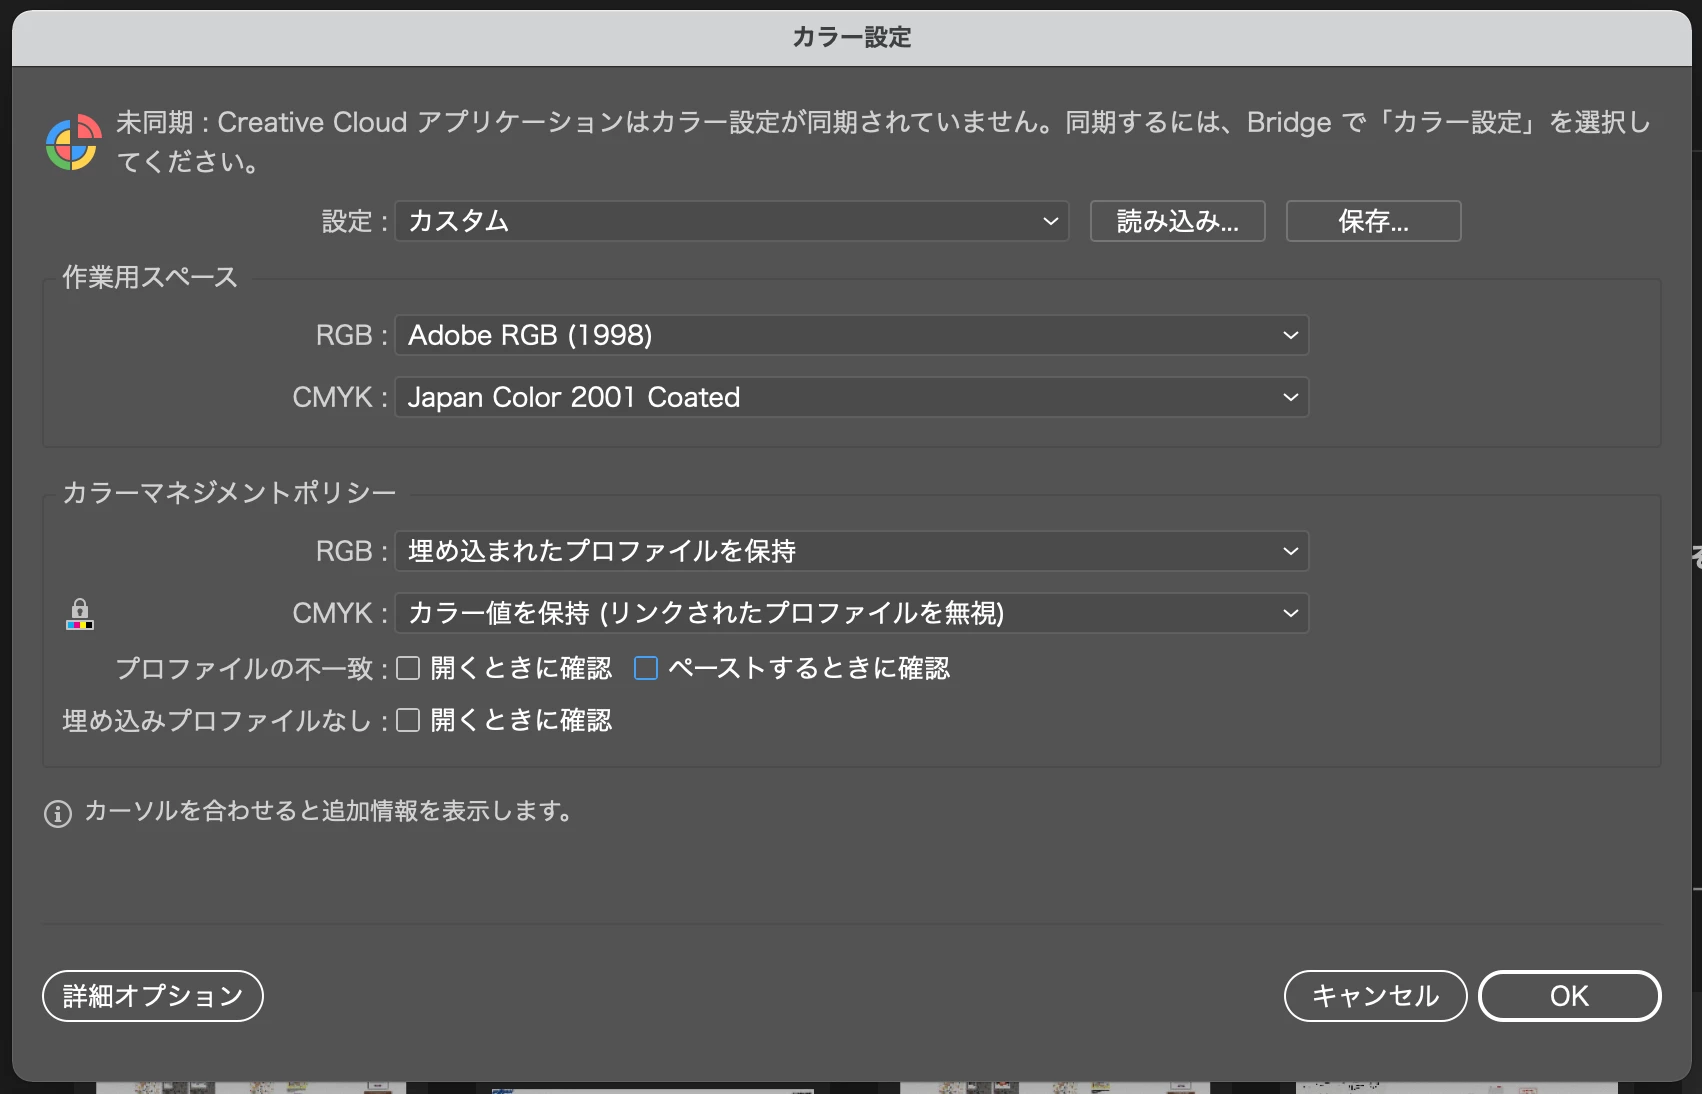1702x1094 pixels.
Task: Open the working space RGB dropdown (Adobe RGB 1998)
Action: 852,335
